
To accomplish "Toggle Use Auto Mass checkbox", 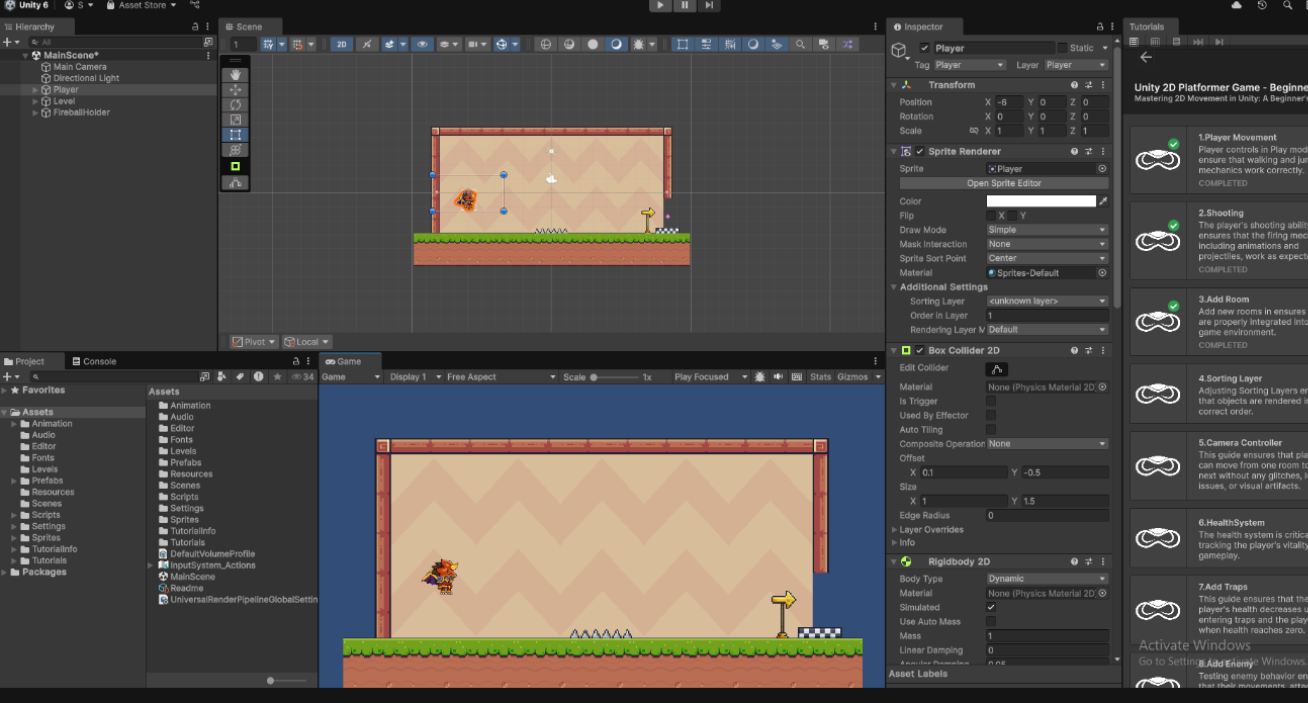I will point(991,621).
